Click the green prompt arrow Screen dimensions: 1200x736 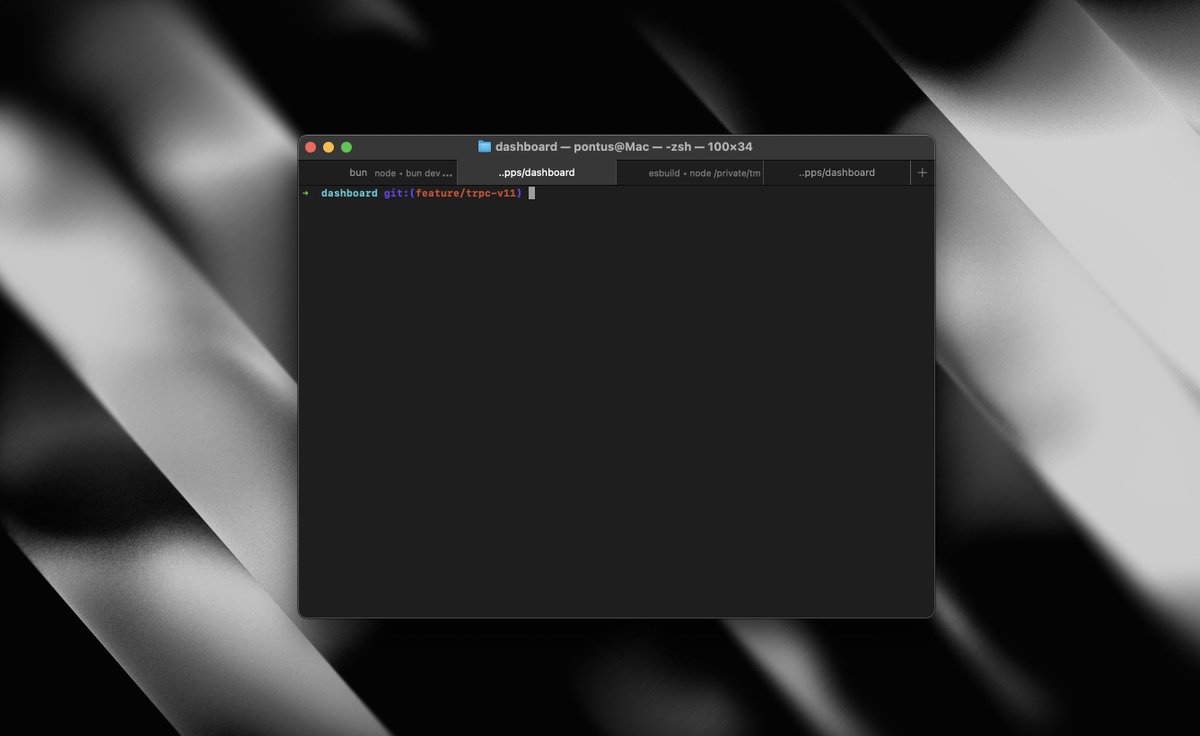click(x=305, y=193)
